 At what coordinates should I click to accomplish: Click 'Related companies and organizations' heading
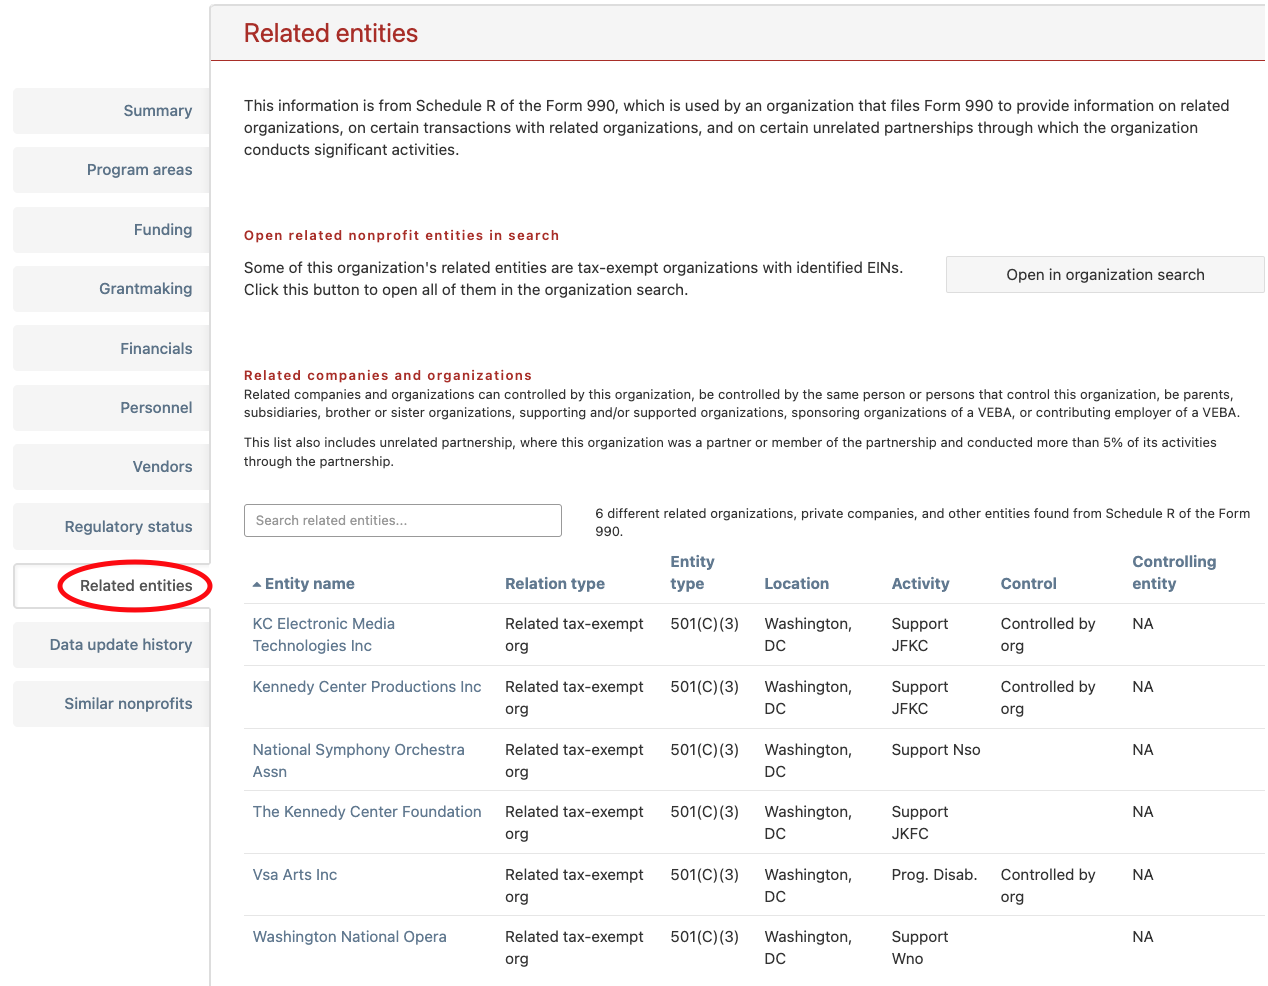coord(388,376)
